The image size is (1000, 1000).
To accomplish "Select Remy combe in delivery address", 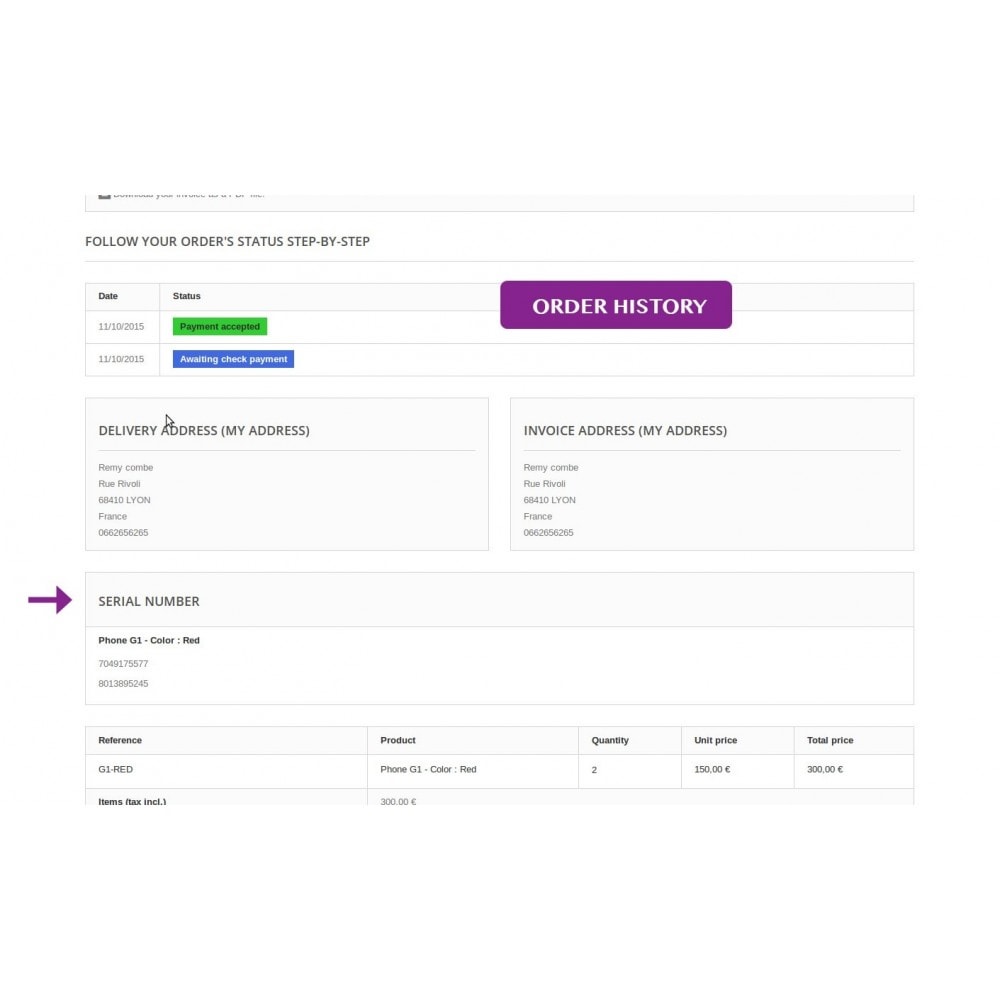I will point(126,467).
